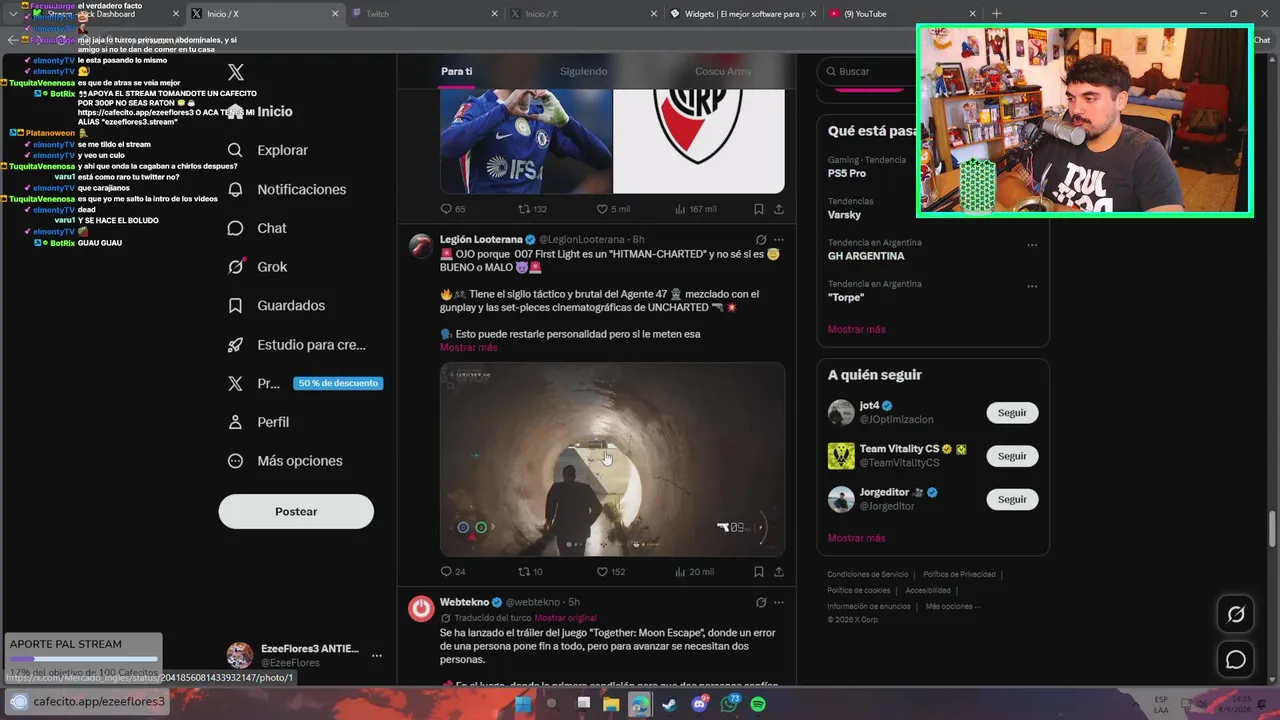
Task: Open Premium 50 % de descuento offer
Action: pyautogui.click(x=305, y=383)
